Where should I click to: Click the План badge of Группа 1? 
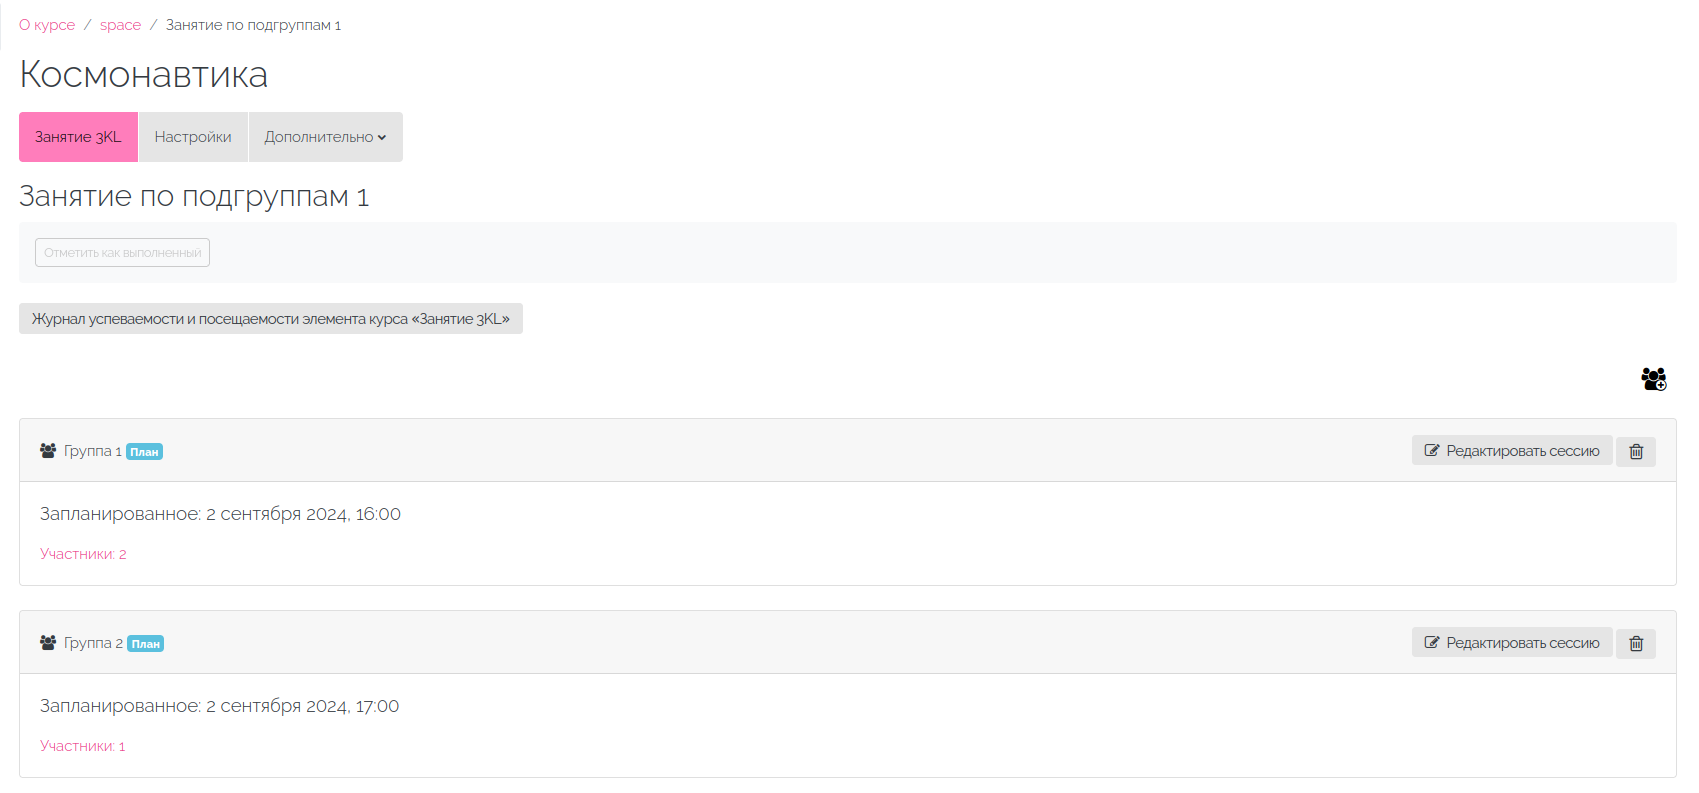tap(145, 452)
